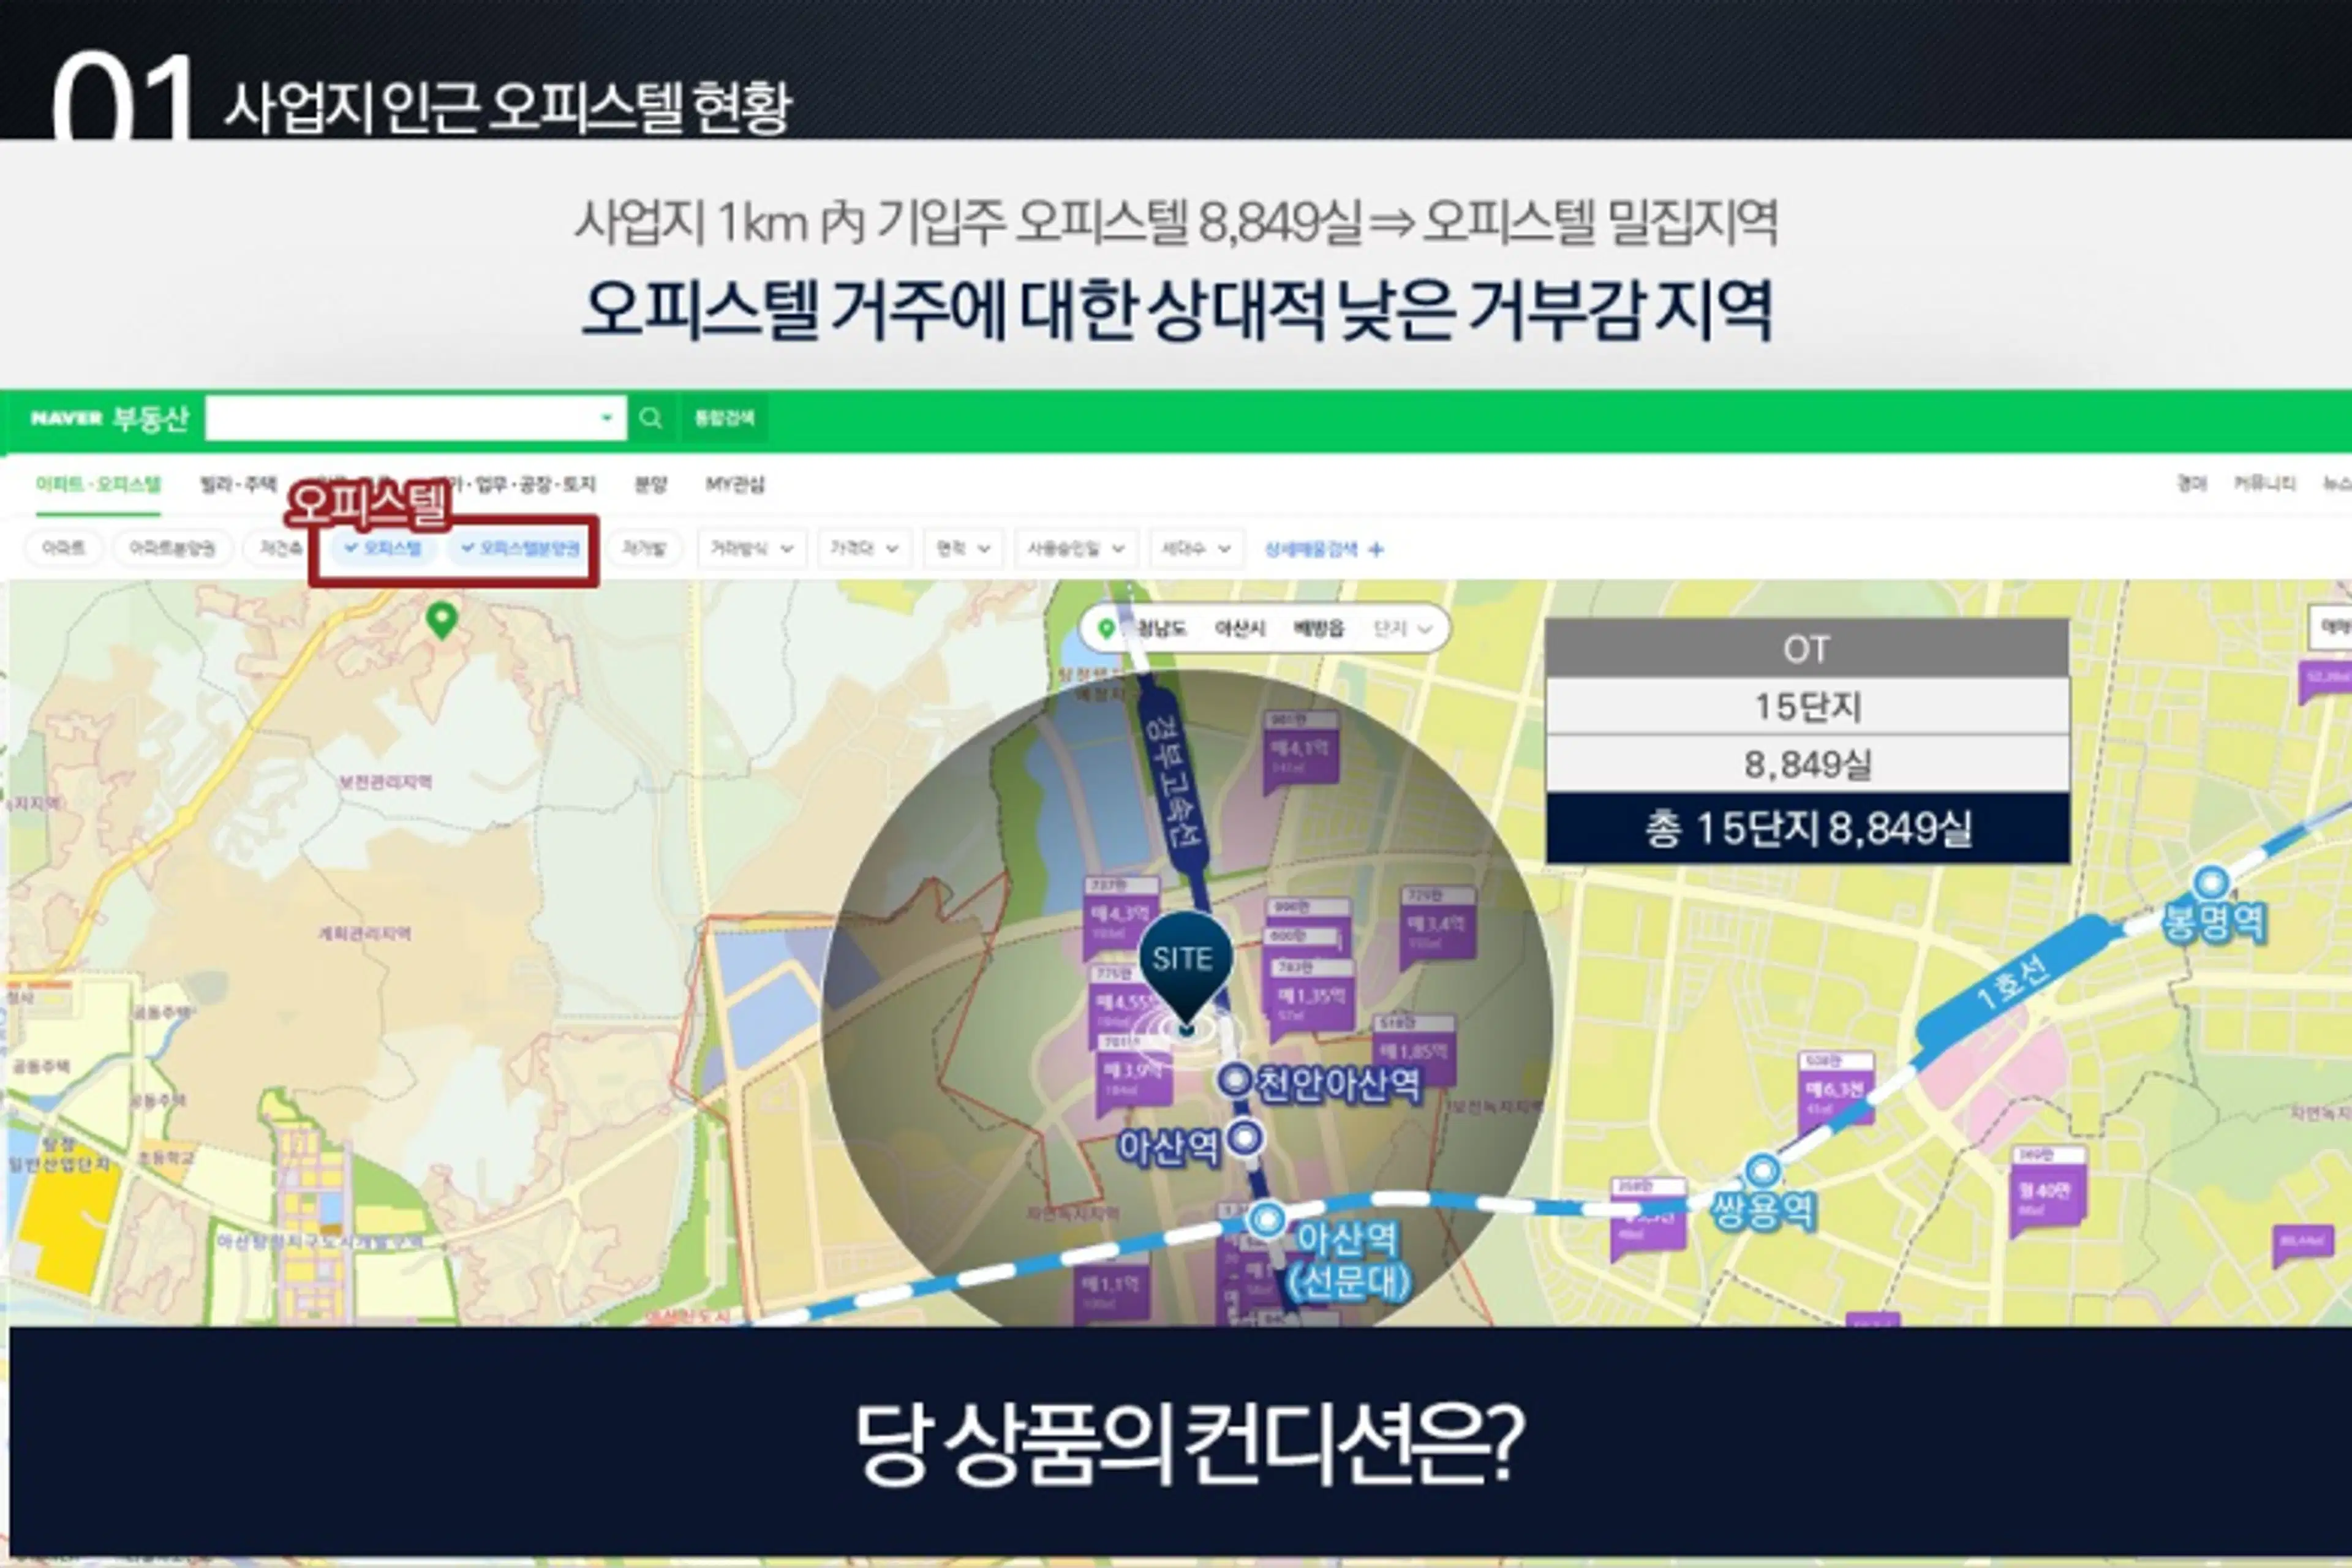
Task: Click 충청남도 in the region breadcrumb
Action: pos(1160,628)
